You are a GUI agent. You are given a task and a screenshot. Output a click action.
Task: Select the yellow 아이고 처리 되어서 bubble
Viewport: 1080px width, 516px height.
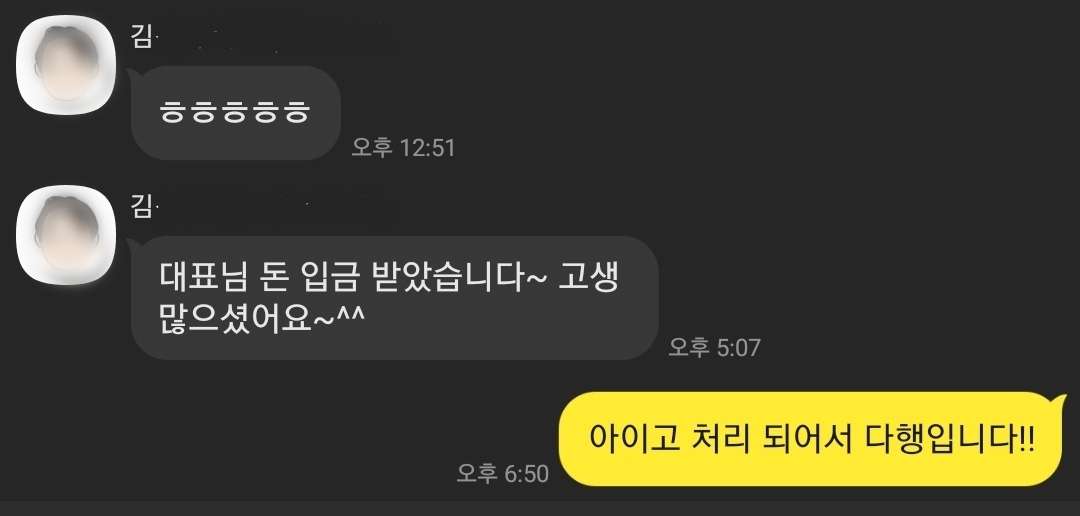coord(812,439)
